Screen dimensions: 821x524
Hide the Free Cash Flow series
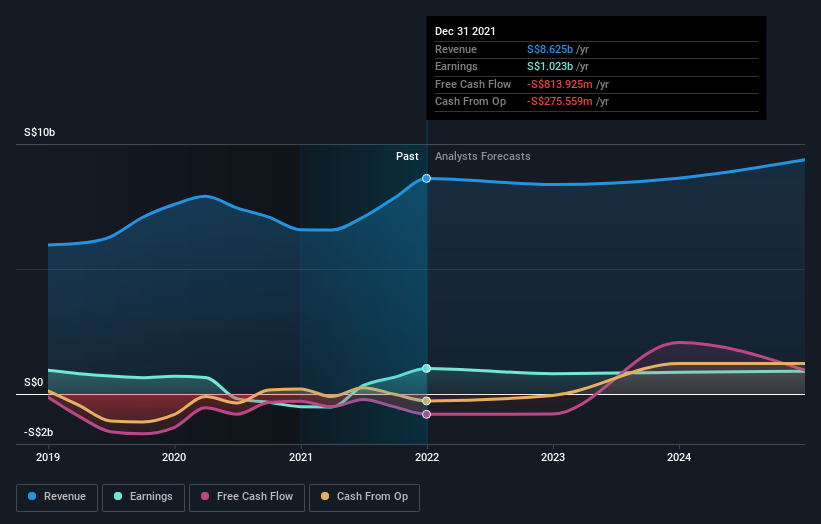pos(246,496)
